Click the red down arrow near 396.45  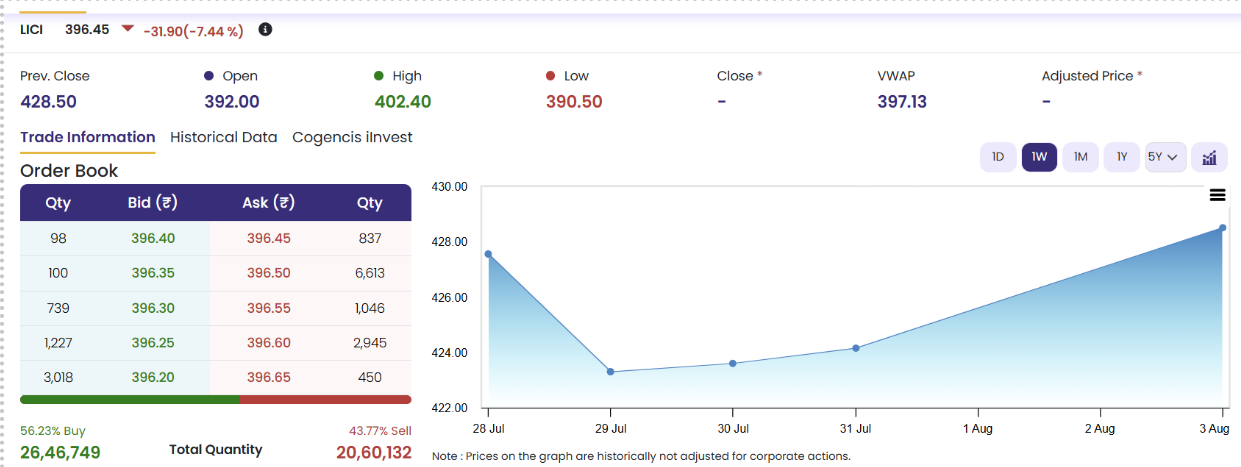[127, 29]
